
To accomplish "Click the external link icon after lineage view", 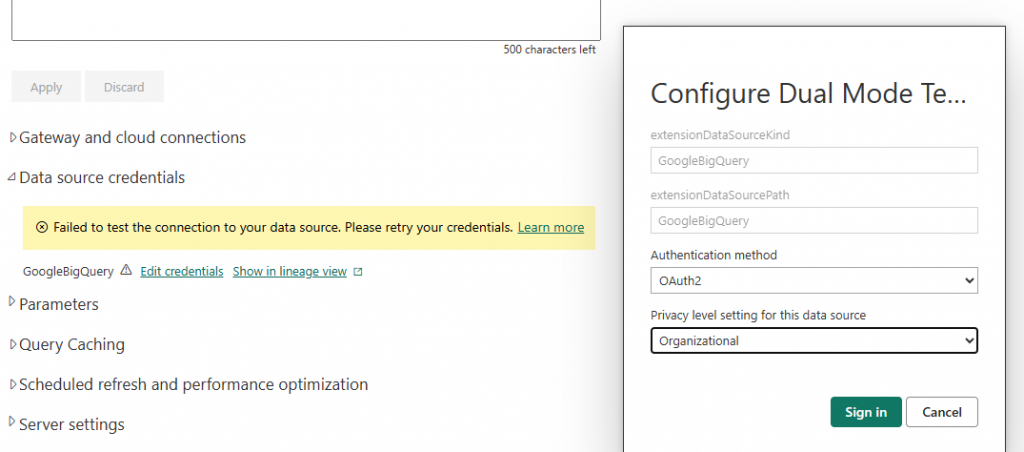I will (358, 272).
